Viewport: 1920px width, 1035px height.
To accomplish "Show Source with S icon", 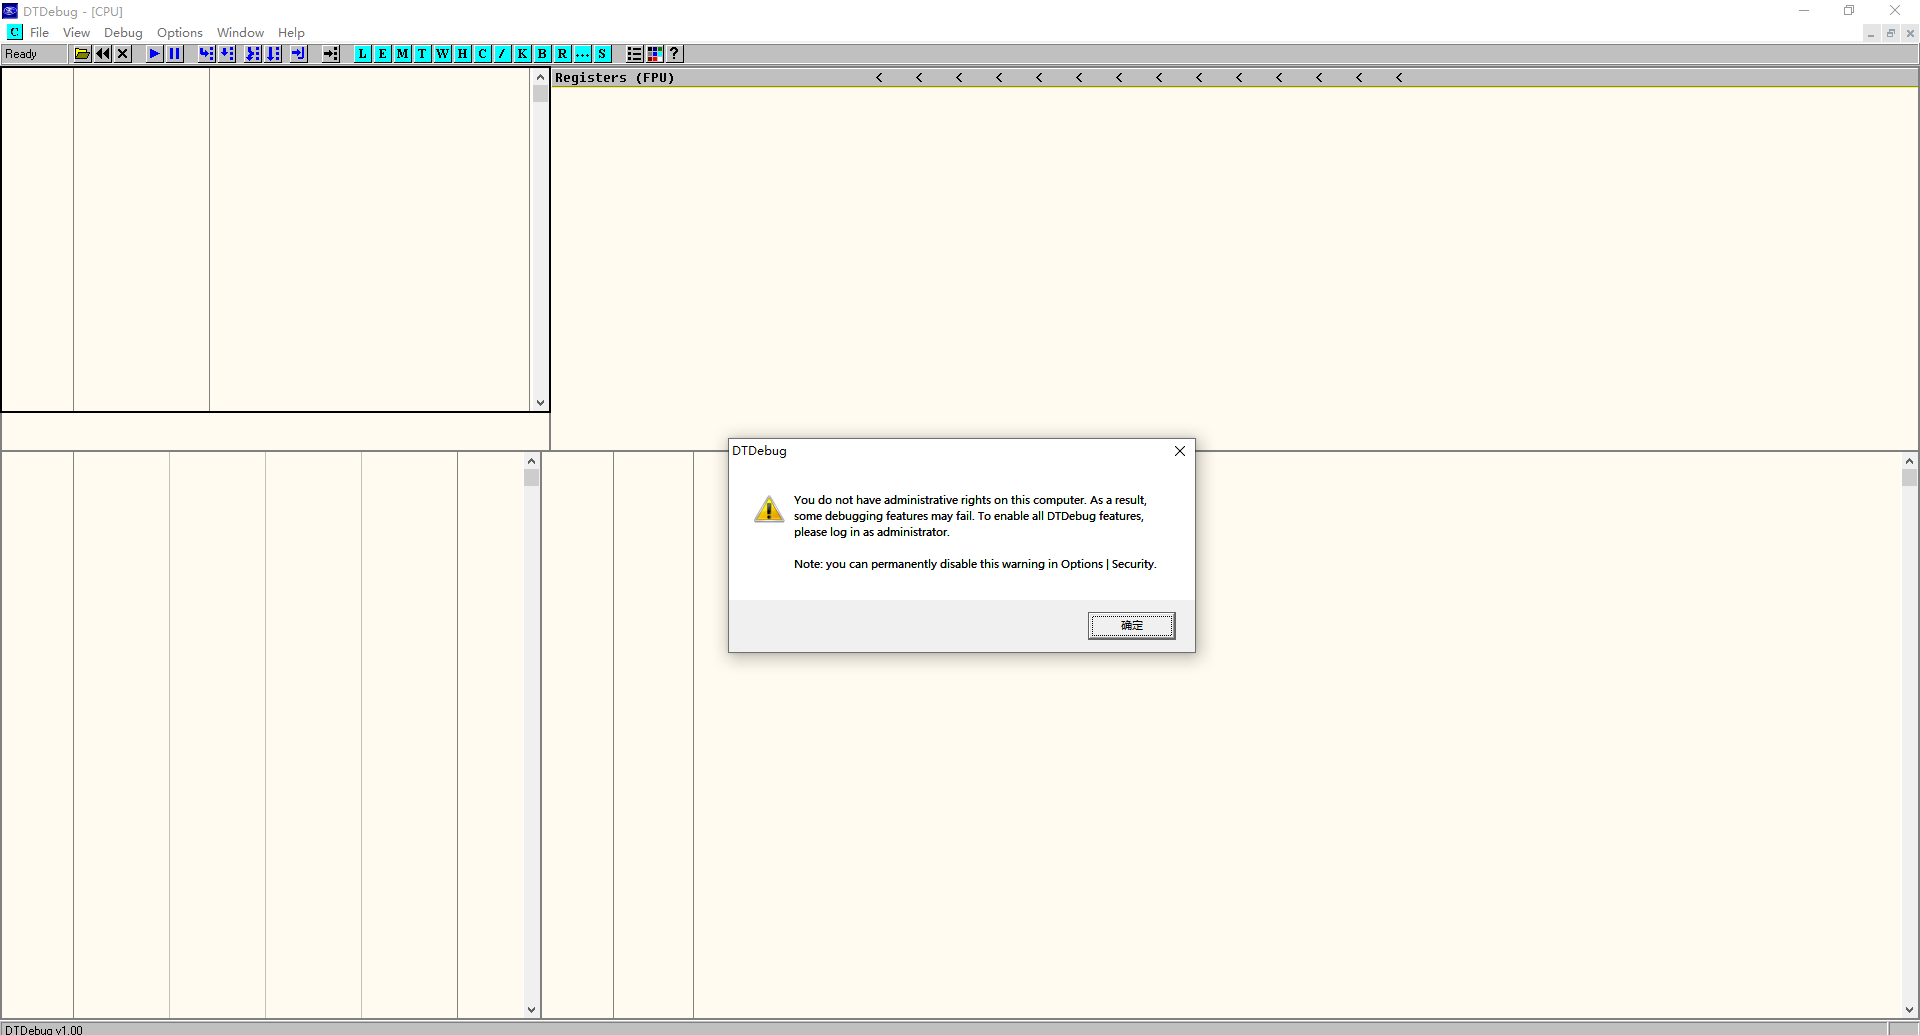I will point(603,54).
